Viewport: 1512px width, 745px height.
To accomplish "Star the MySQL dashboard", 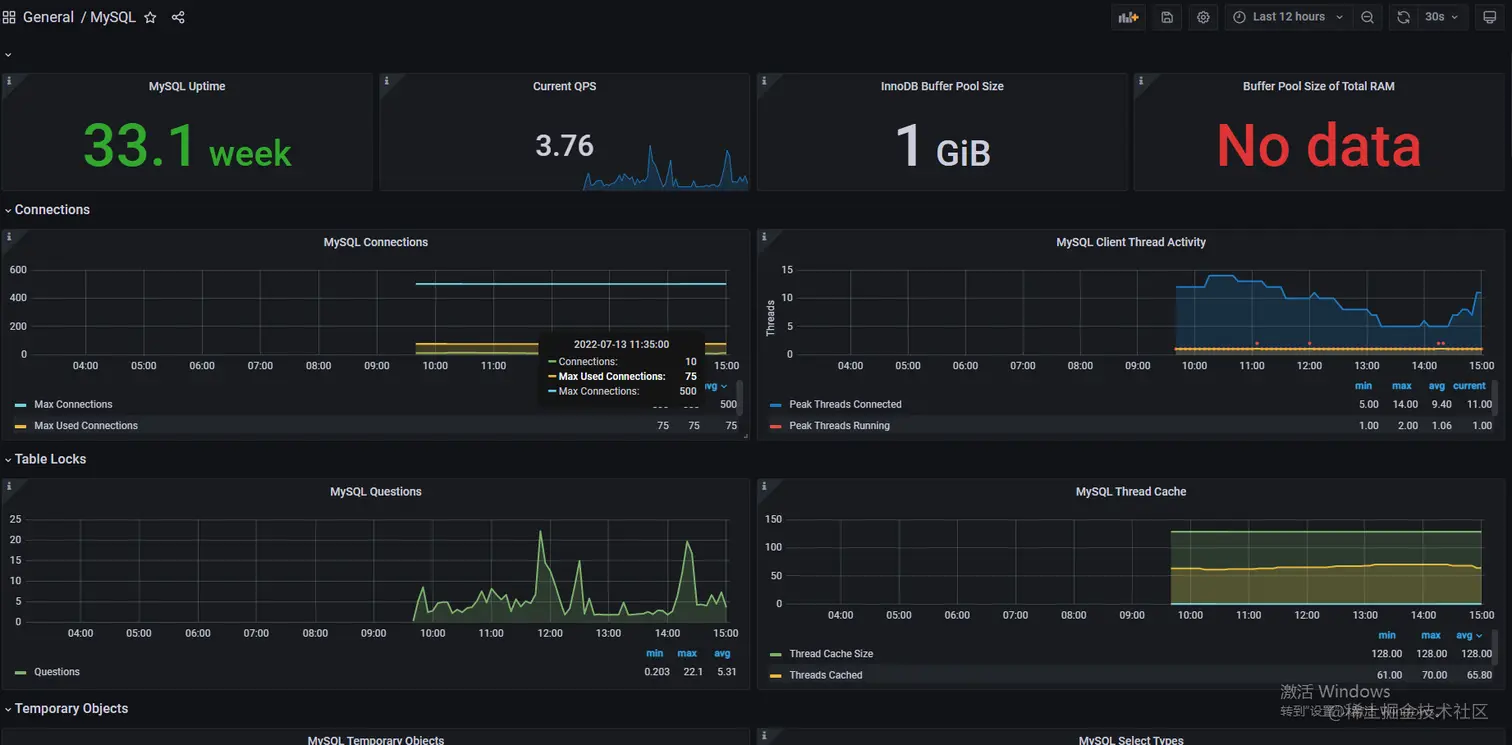I will pyautogui.click(x=150, y=17).
